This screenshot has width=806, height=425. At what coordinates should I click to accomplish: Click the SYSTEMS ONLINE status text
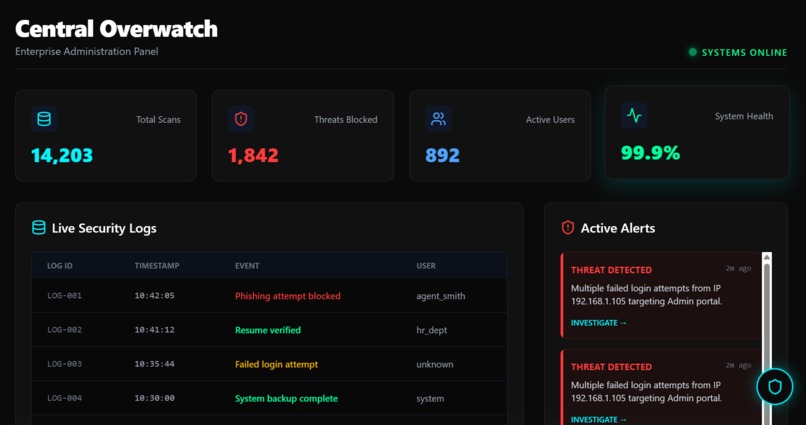[x=744, y=52]
